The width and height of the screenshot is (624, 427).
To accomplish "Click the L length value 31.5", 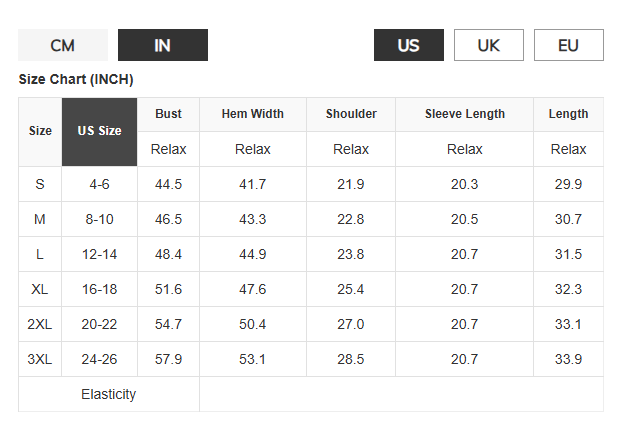I will 568,254.
